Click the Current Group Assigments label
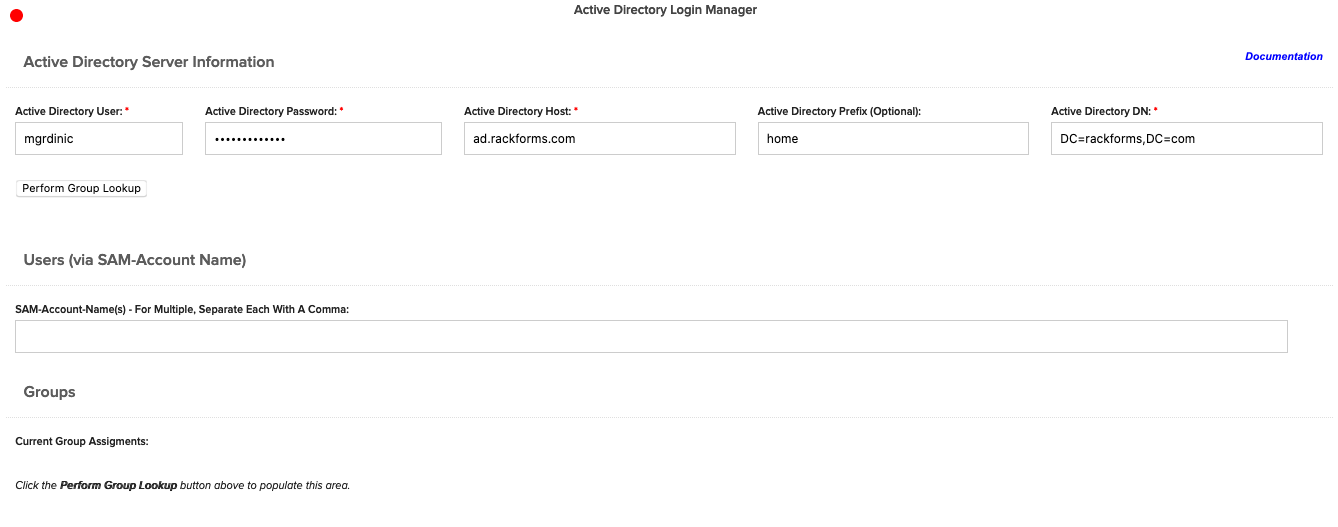 click(x=82, y=441)
